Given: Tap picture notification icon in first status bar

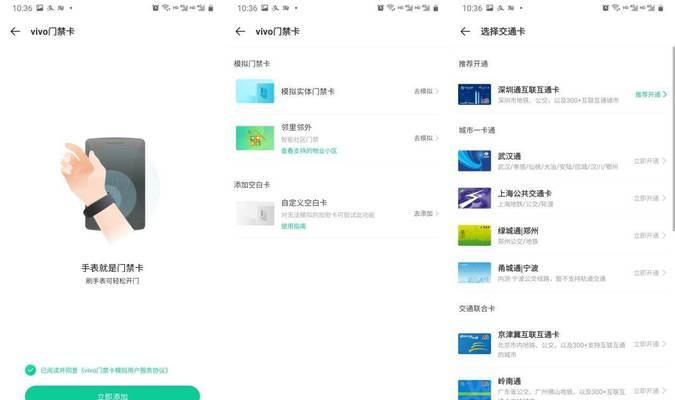Looking at the screenshot, I should (x=40, y=8).
